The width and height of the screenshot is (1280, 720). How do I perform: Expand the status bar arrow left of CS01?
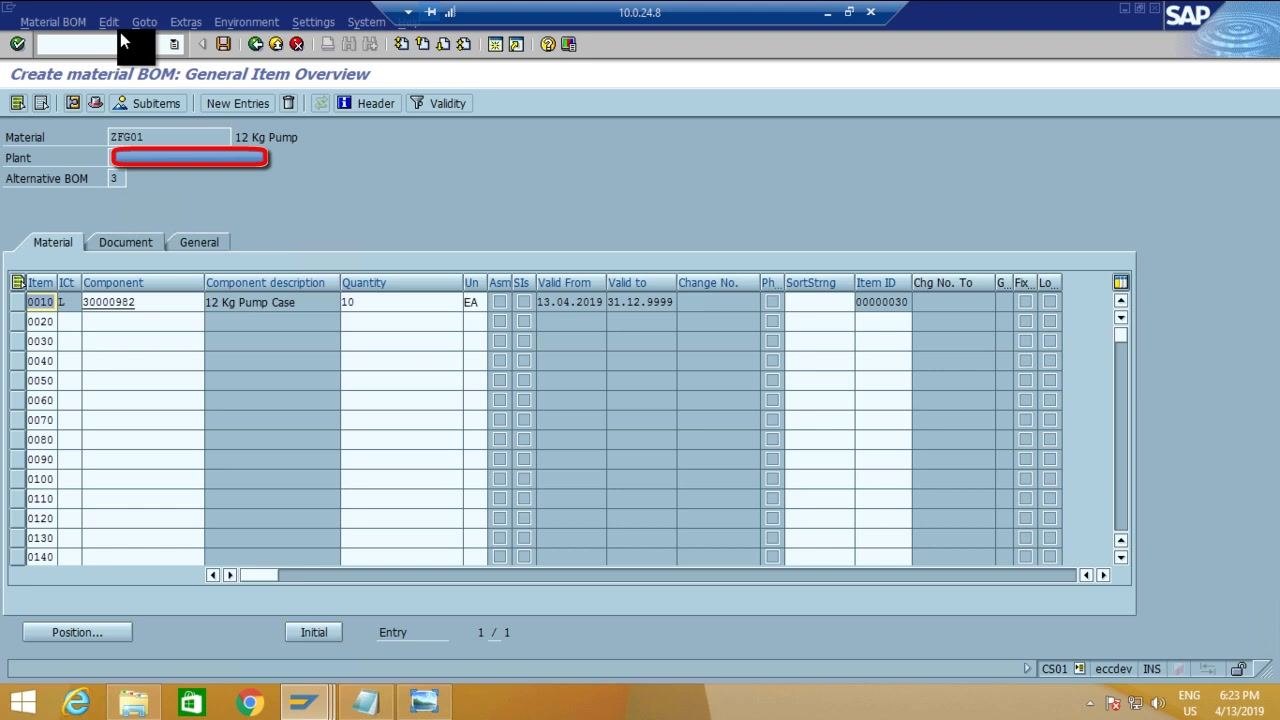click(1027, 669)
